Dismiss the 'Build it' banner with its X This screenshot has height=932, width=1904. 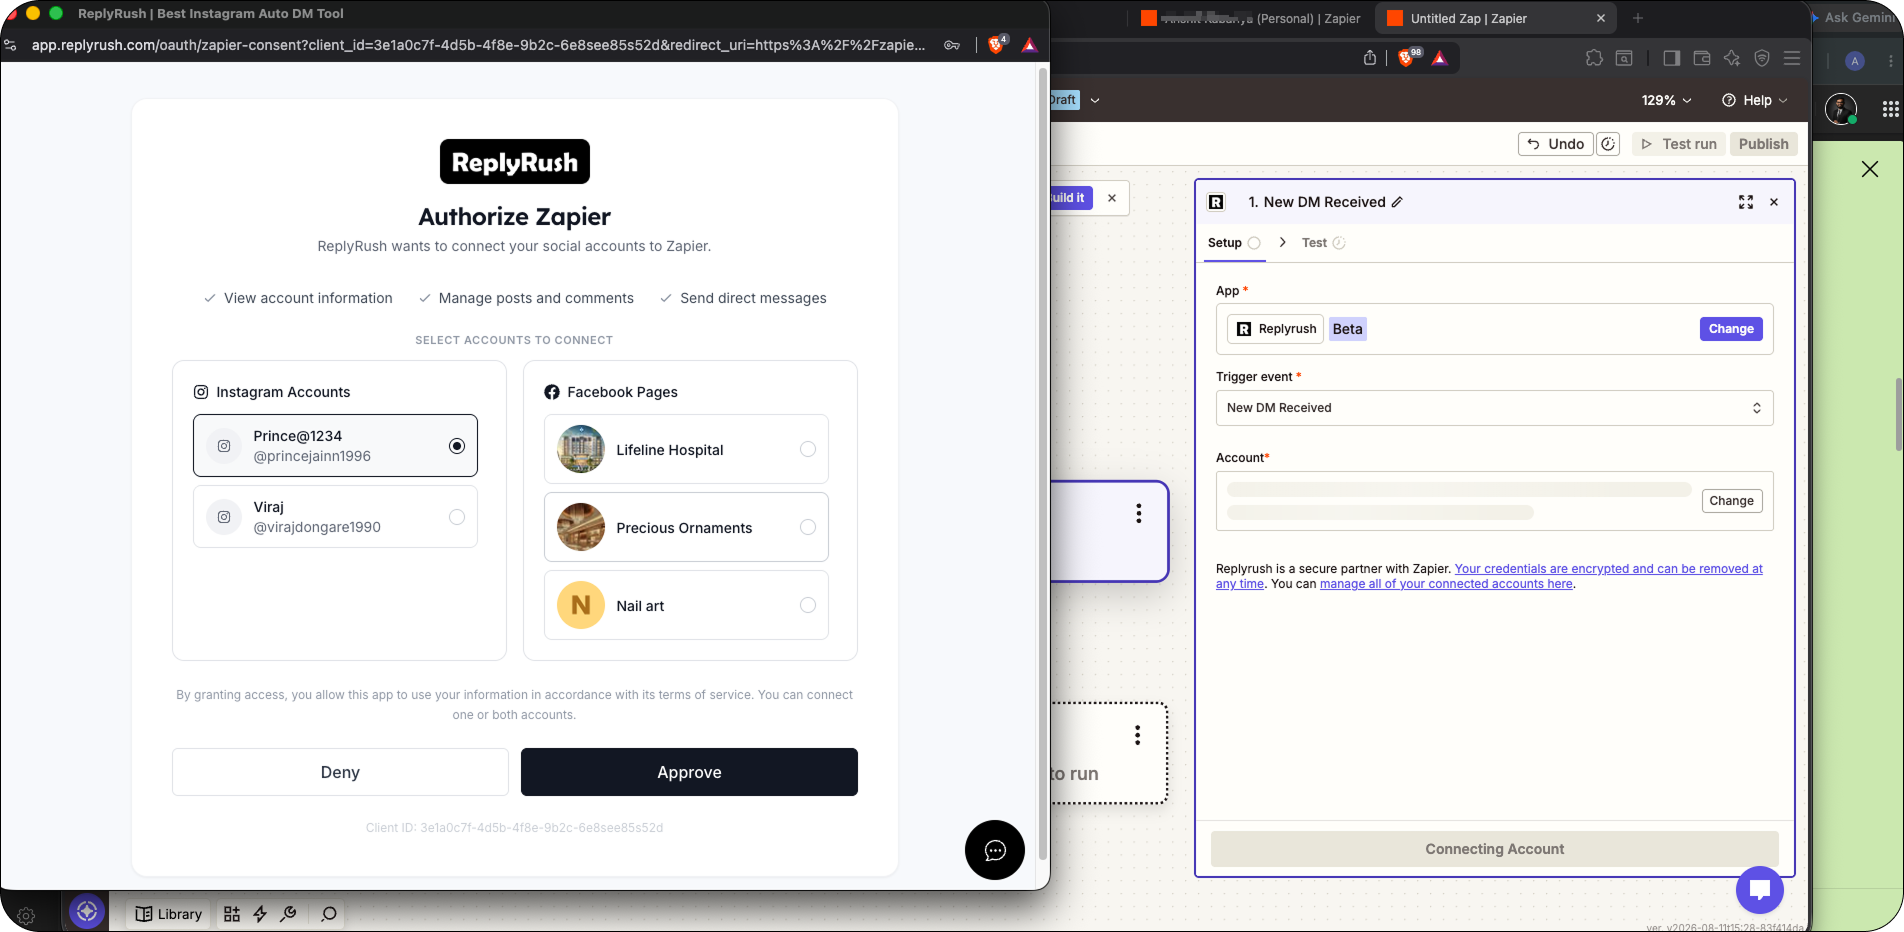[x=1112, y=198]
